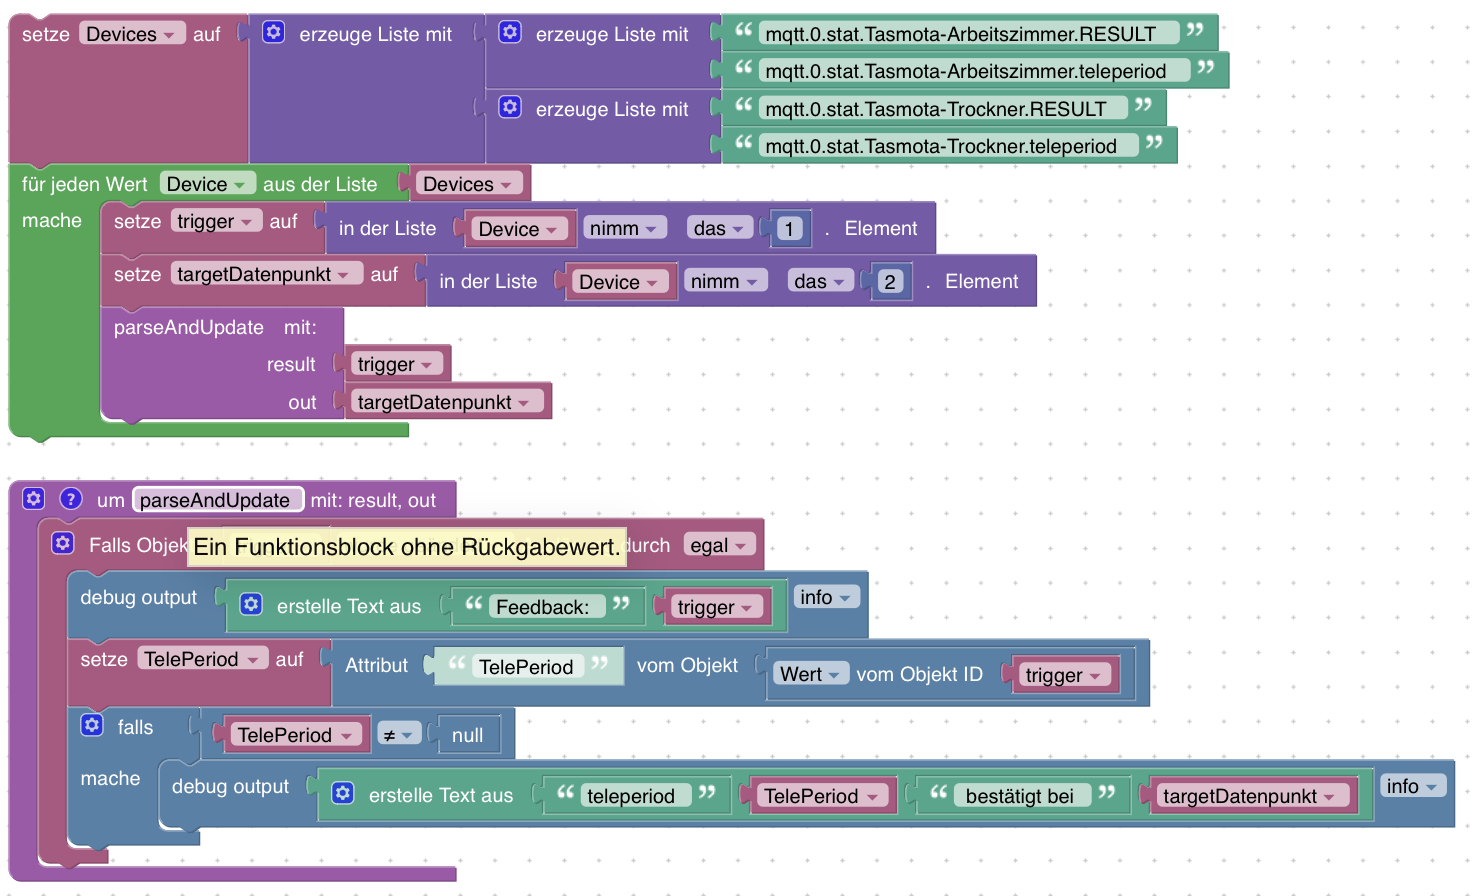Open the parseAndUpdate function definition gear
This screenshot has width=1481, height=896.
coord(34,498)
